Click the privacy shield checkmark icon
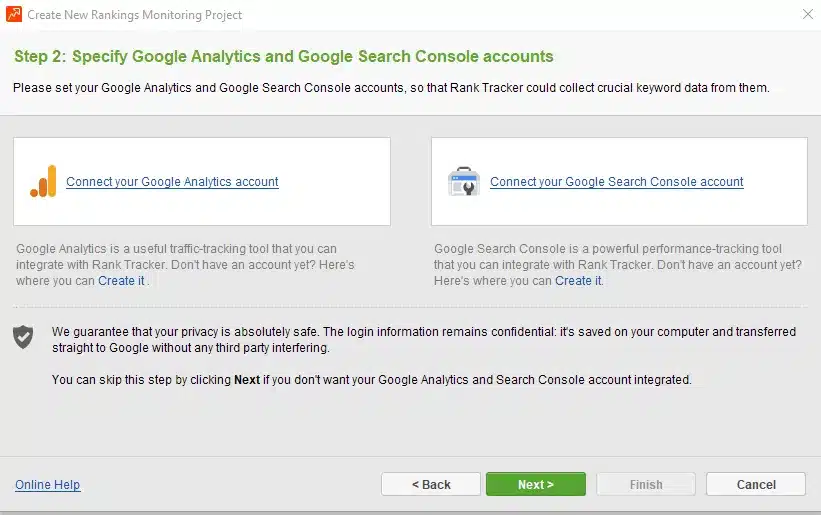This screenshot has width=821, height=515. point(23,337)
